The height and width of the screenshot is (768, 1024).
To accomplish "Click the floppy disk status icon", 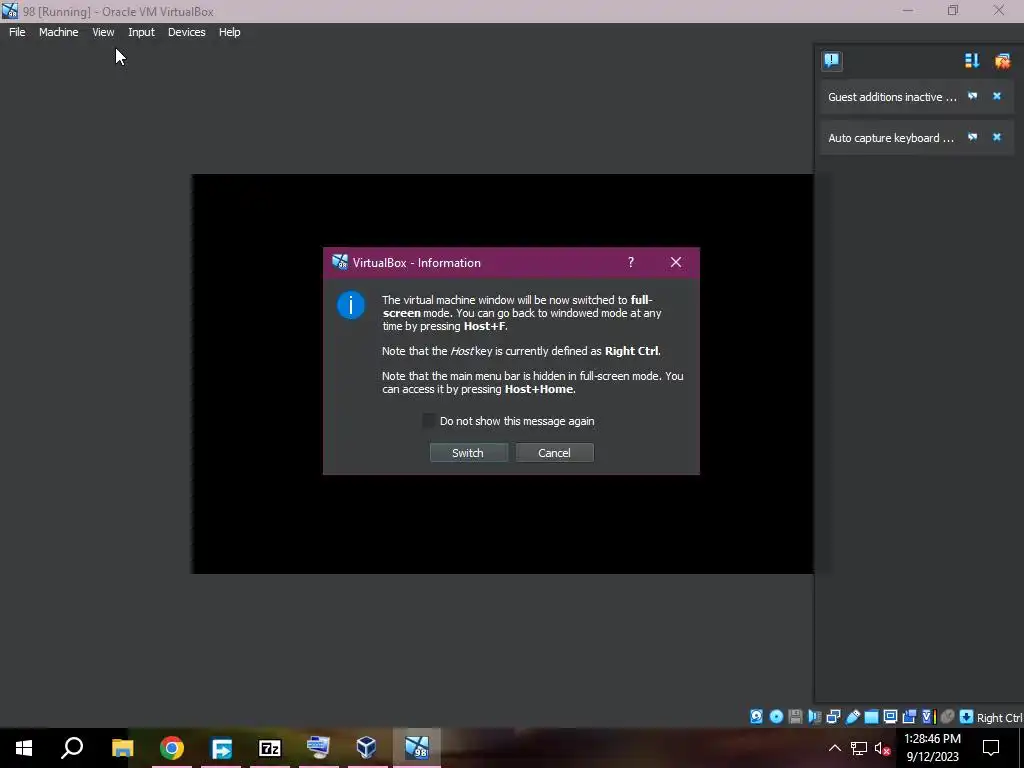I will pyautogui.click(x=795, y=716).
